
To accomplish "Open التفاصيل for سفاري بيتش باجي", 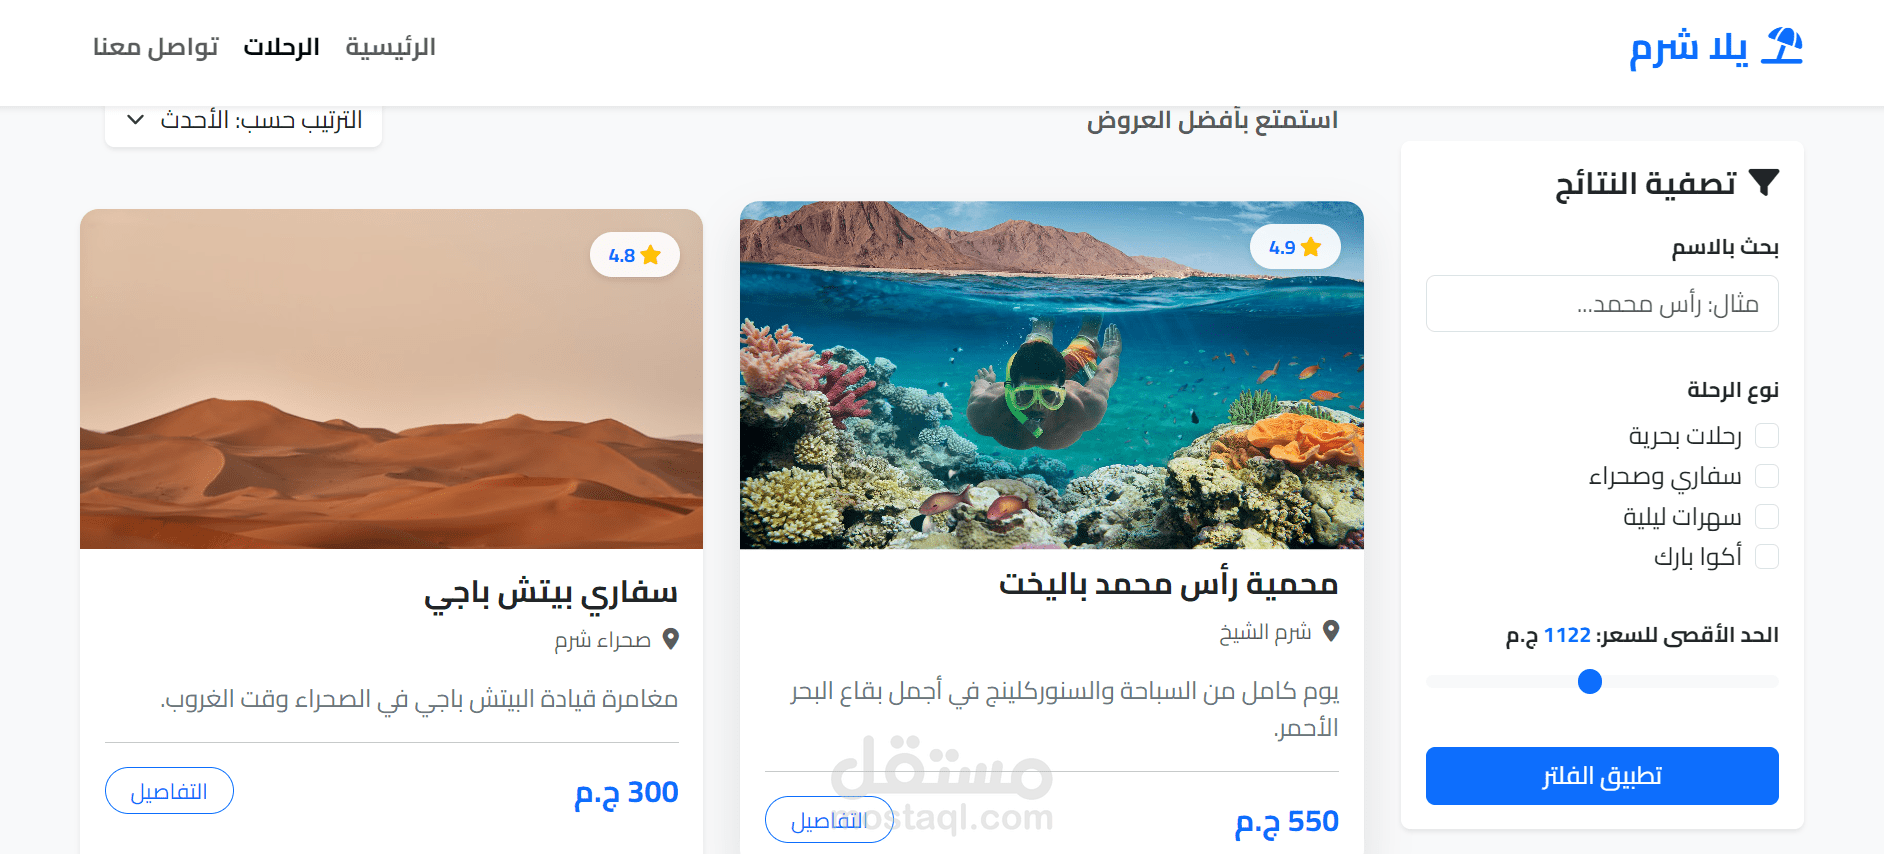I will click(x=169, y=791).
